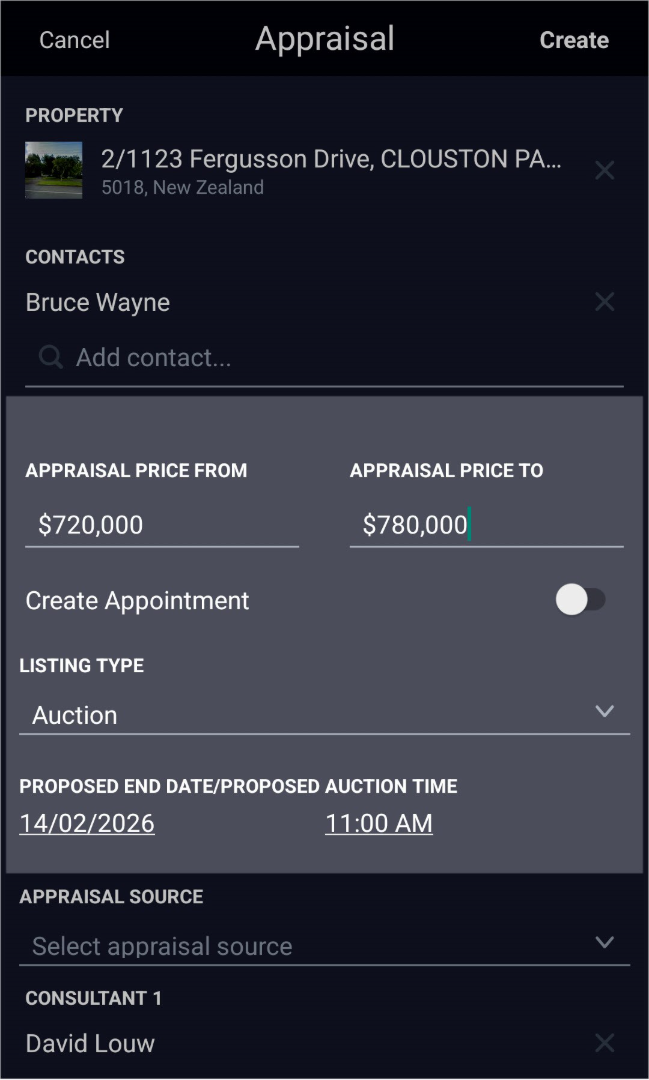649x1080 pixels.
Task: Focus the Add contact search field
Action: point(324,357)
